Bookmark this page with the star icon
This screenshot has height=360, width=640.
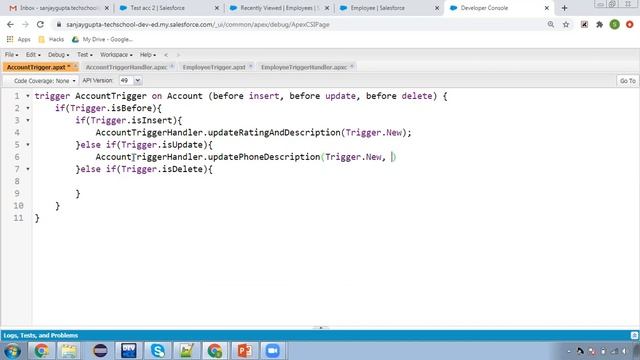(566, 24)
